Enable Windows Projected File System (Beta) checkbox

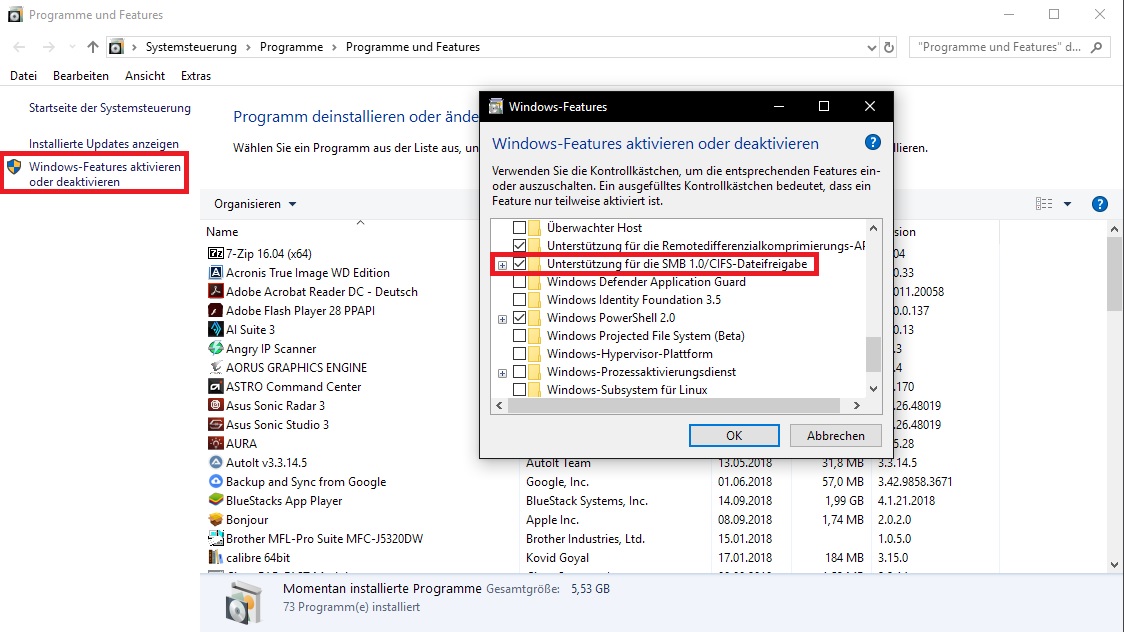tap(520, 335)
